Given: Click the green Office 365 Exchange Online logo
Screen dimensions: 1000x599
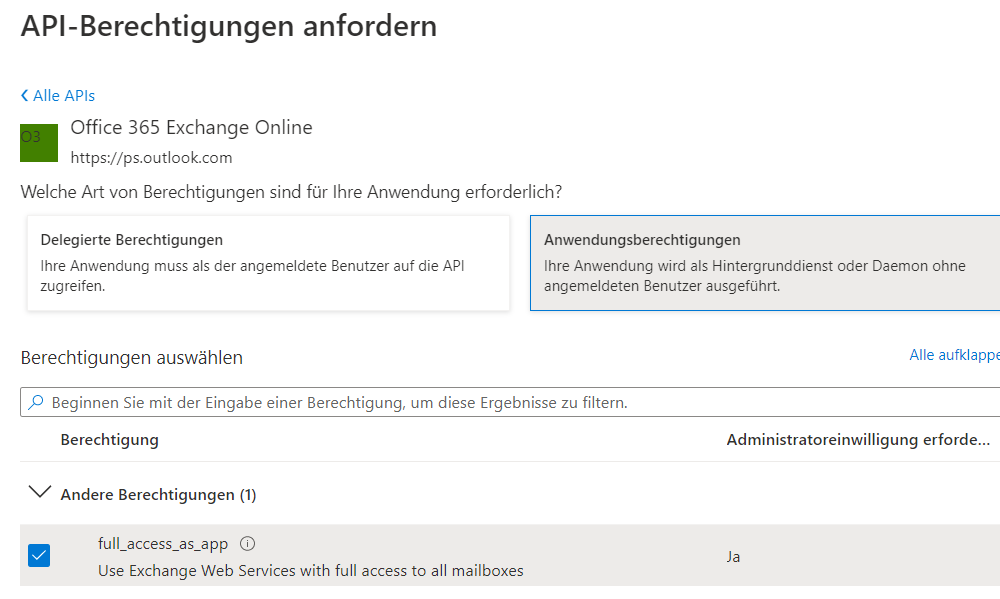Looking at the screenshot, I should (39, 143).
